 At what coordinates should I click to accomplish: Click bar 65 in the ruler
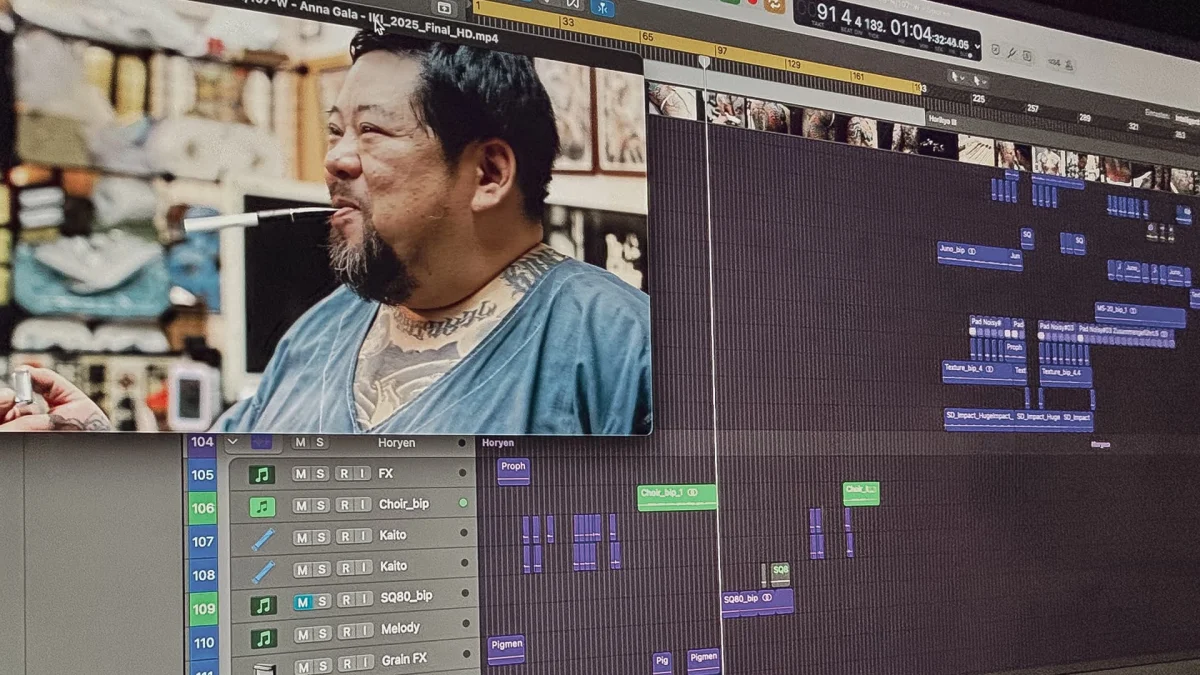coord(647,37)
